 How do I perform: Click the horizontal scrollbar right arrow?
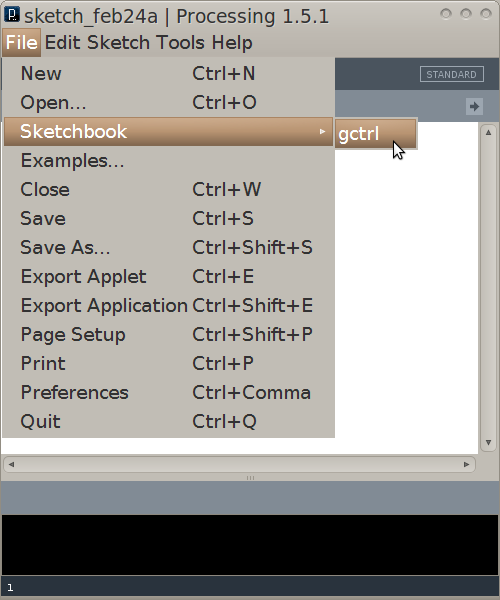tap(466, 465)
